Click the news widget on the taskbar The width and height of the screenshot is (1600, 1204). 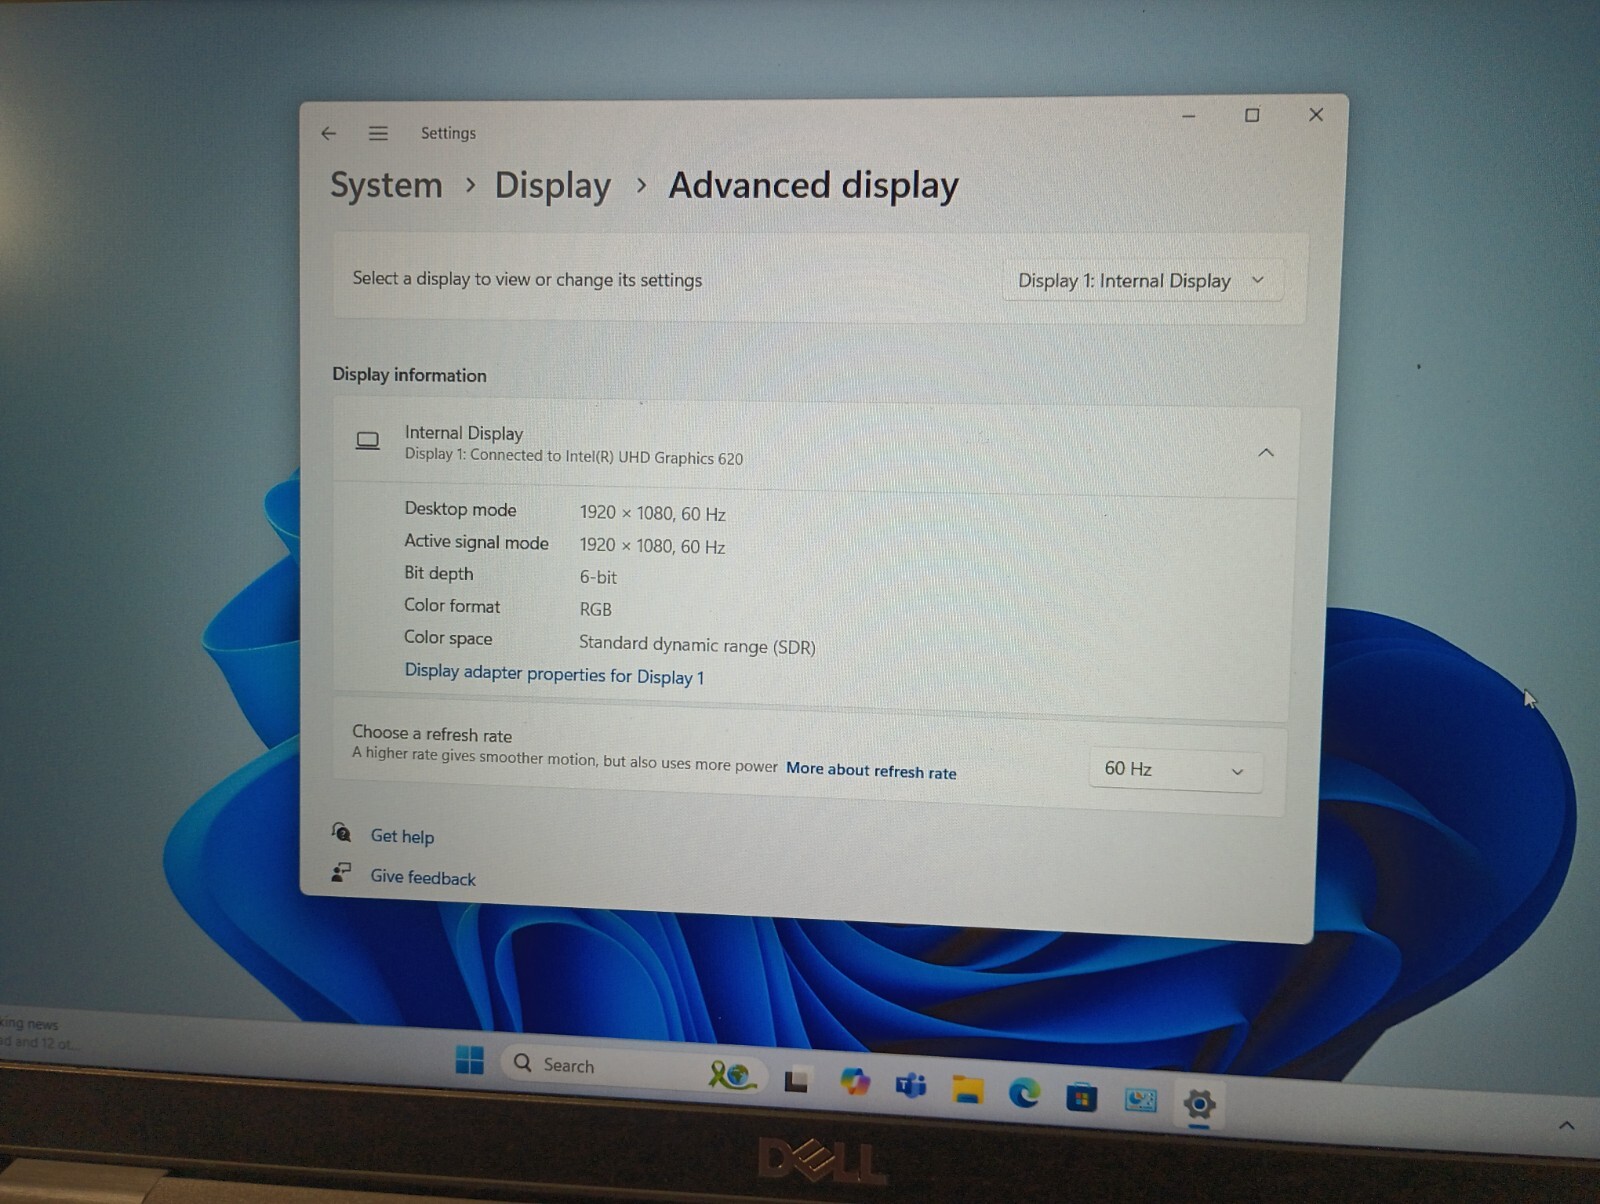point(36,1033)
